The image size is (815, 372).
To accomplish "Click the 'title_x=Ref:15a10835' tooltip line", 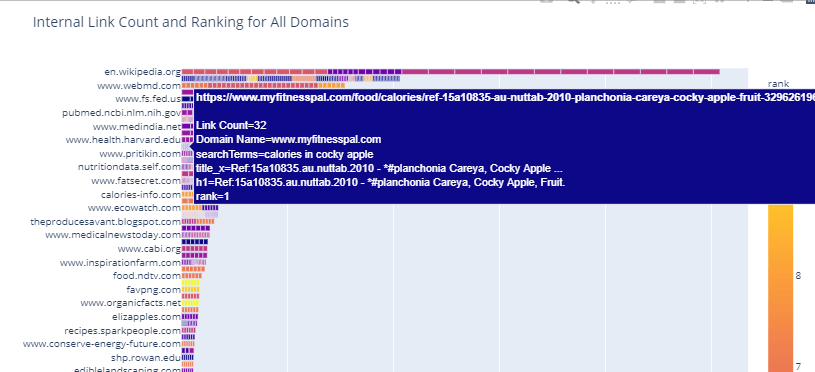I will click(x=379, y=168).
